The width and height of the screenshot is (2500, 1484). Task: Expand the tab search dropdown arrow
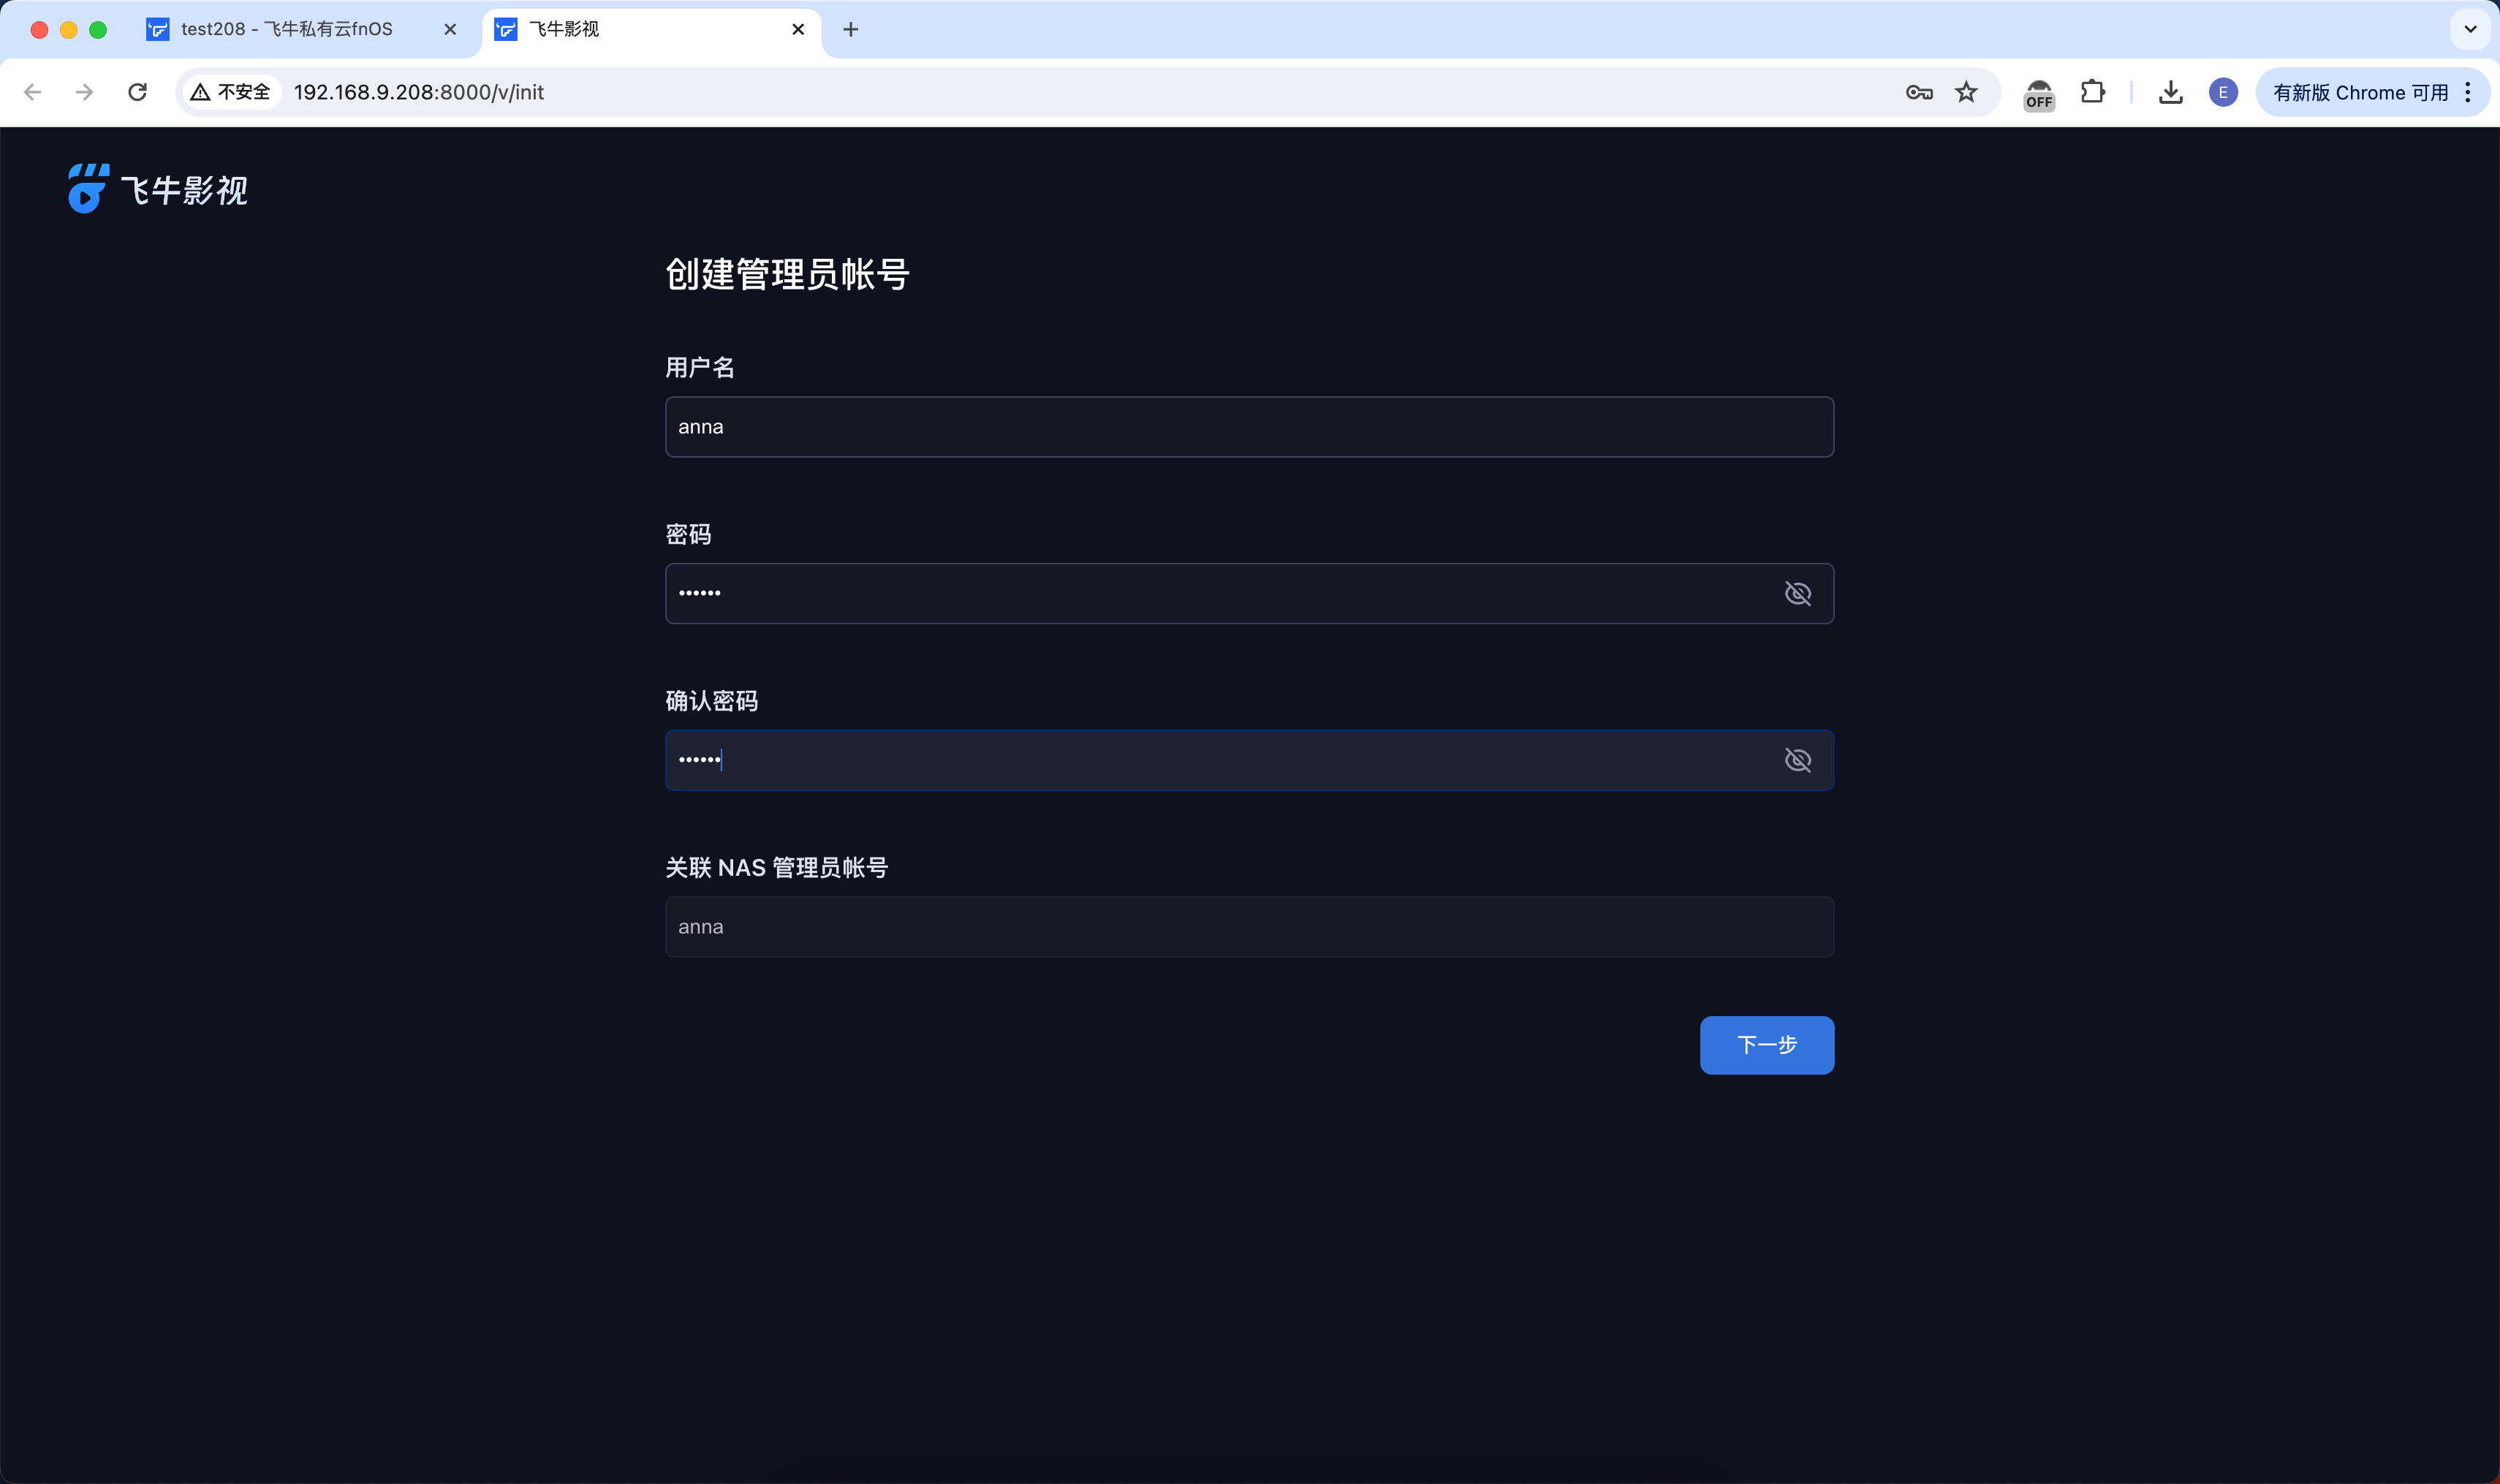point(2470,29)
